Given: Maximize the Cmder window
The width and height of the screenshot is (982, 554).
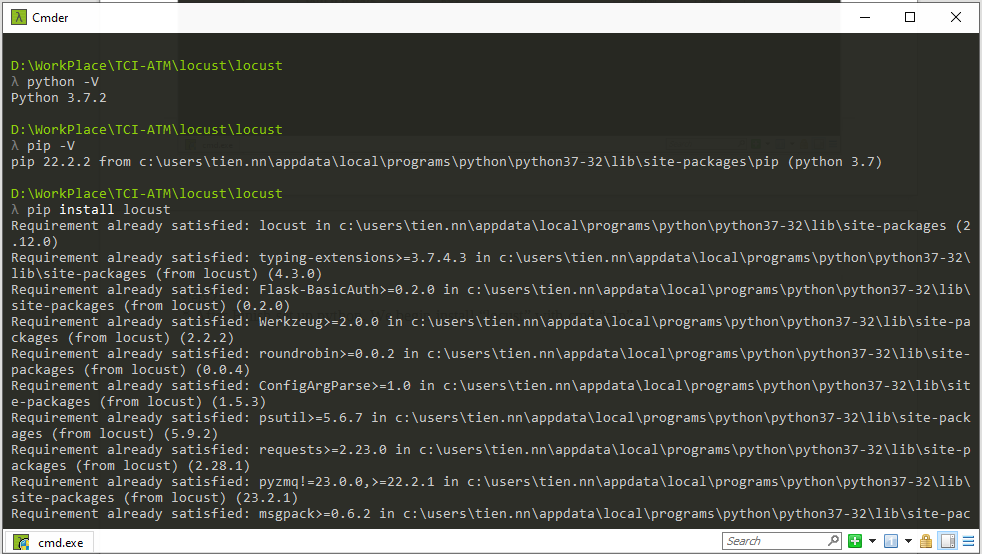Looking at the screenshot, I should click(910, 17).
